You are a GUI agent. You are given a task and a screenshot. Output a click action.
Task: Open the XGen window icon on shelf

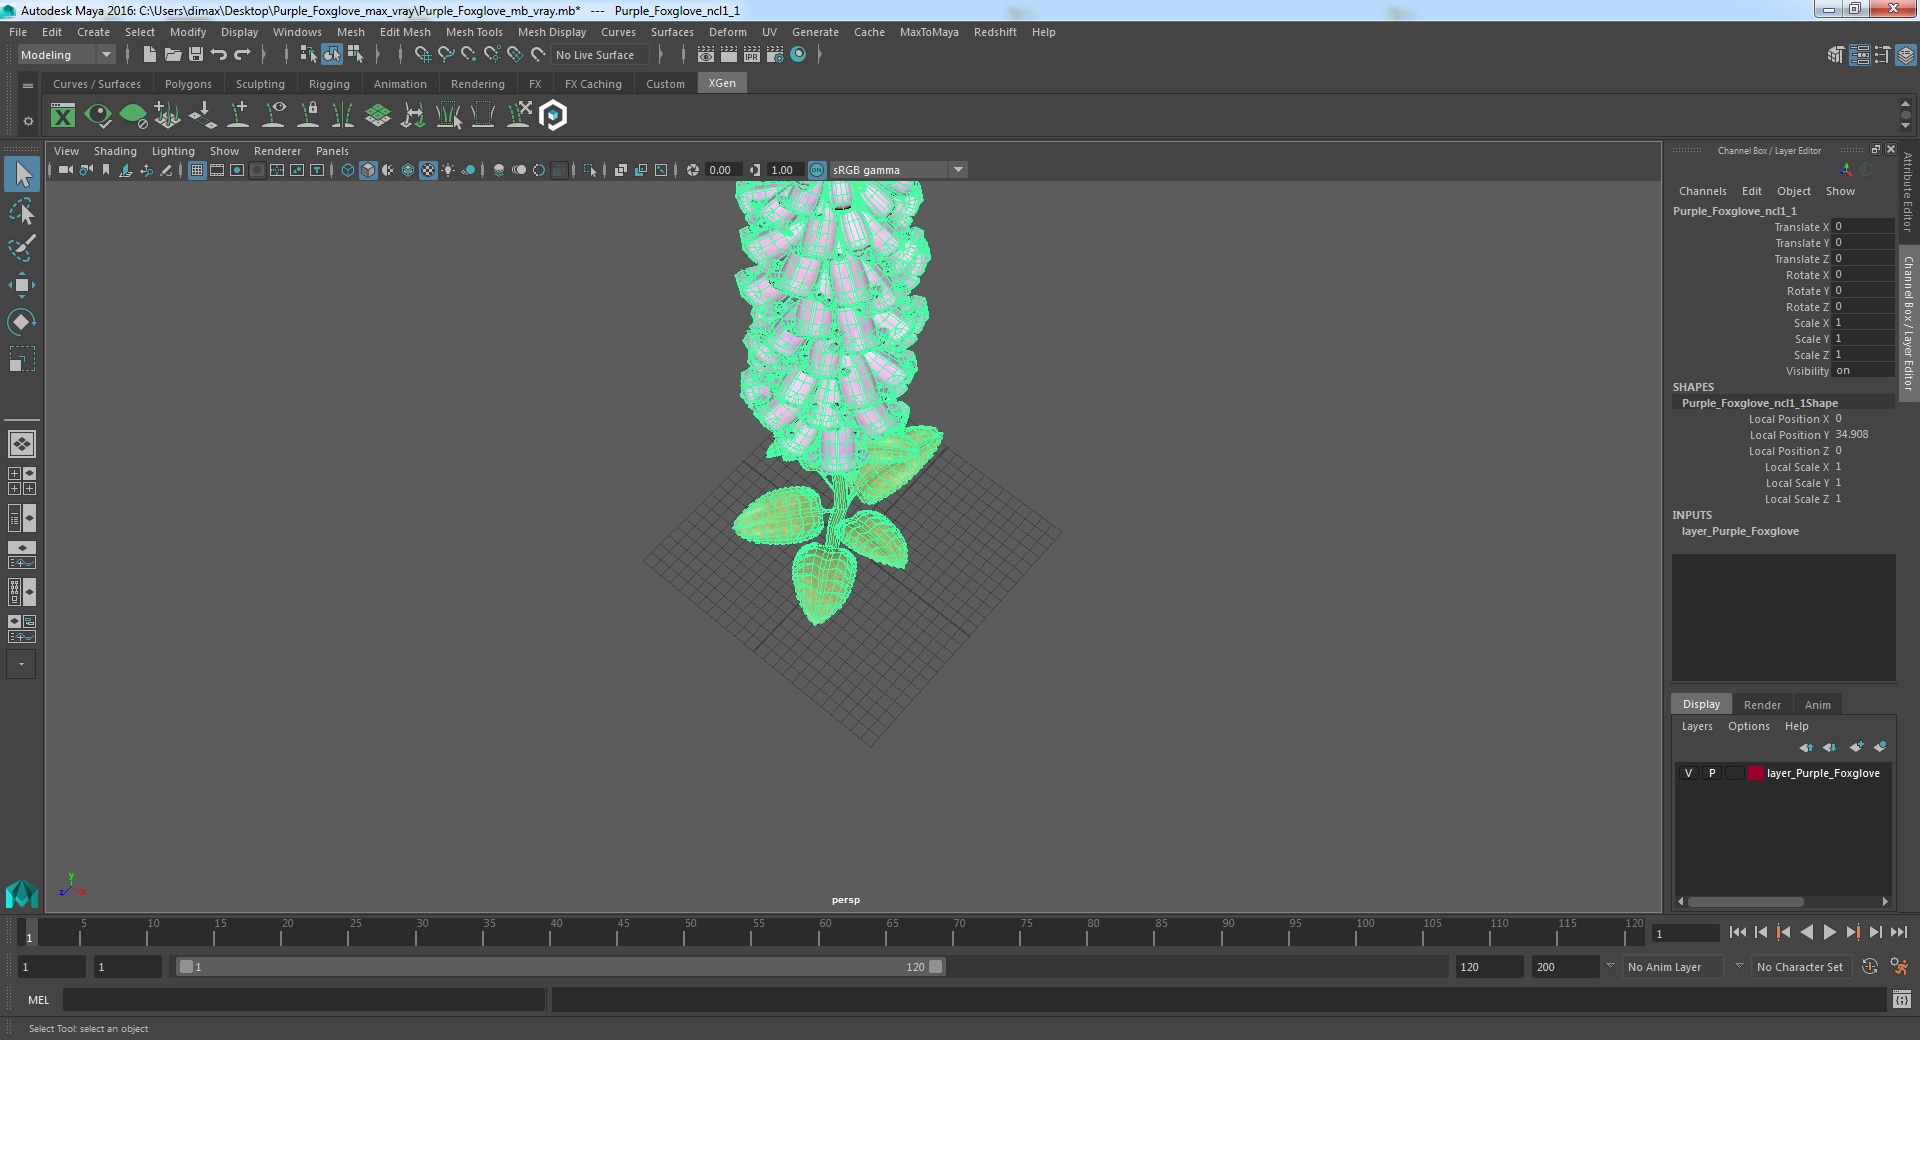click(x=63, y=116)
